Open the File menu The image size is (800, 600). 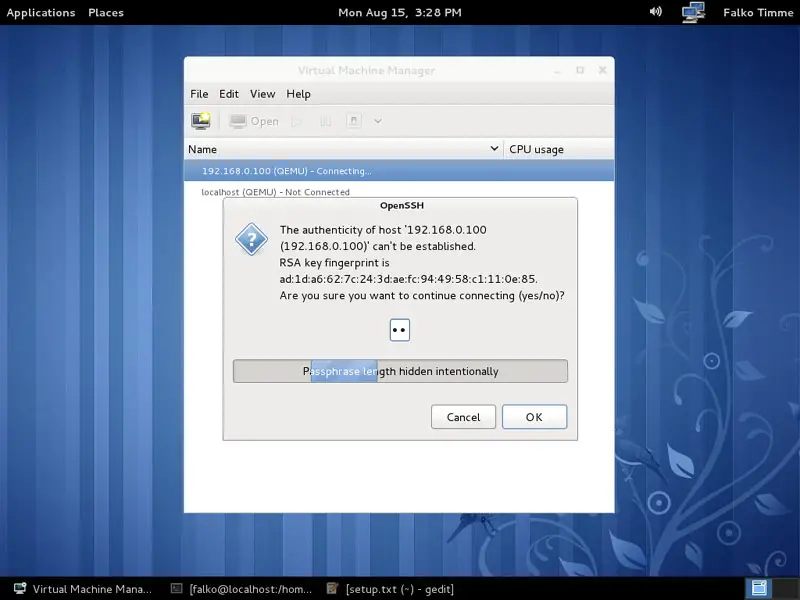tap(199, 94)
